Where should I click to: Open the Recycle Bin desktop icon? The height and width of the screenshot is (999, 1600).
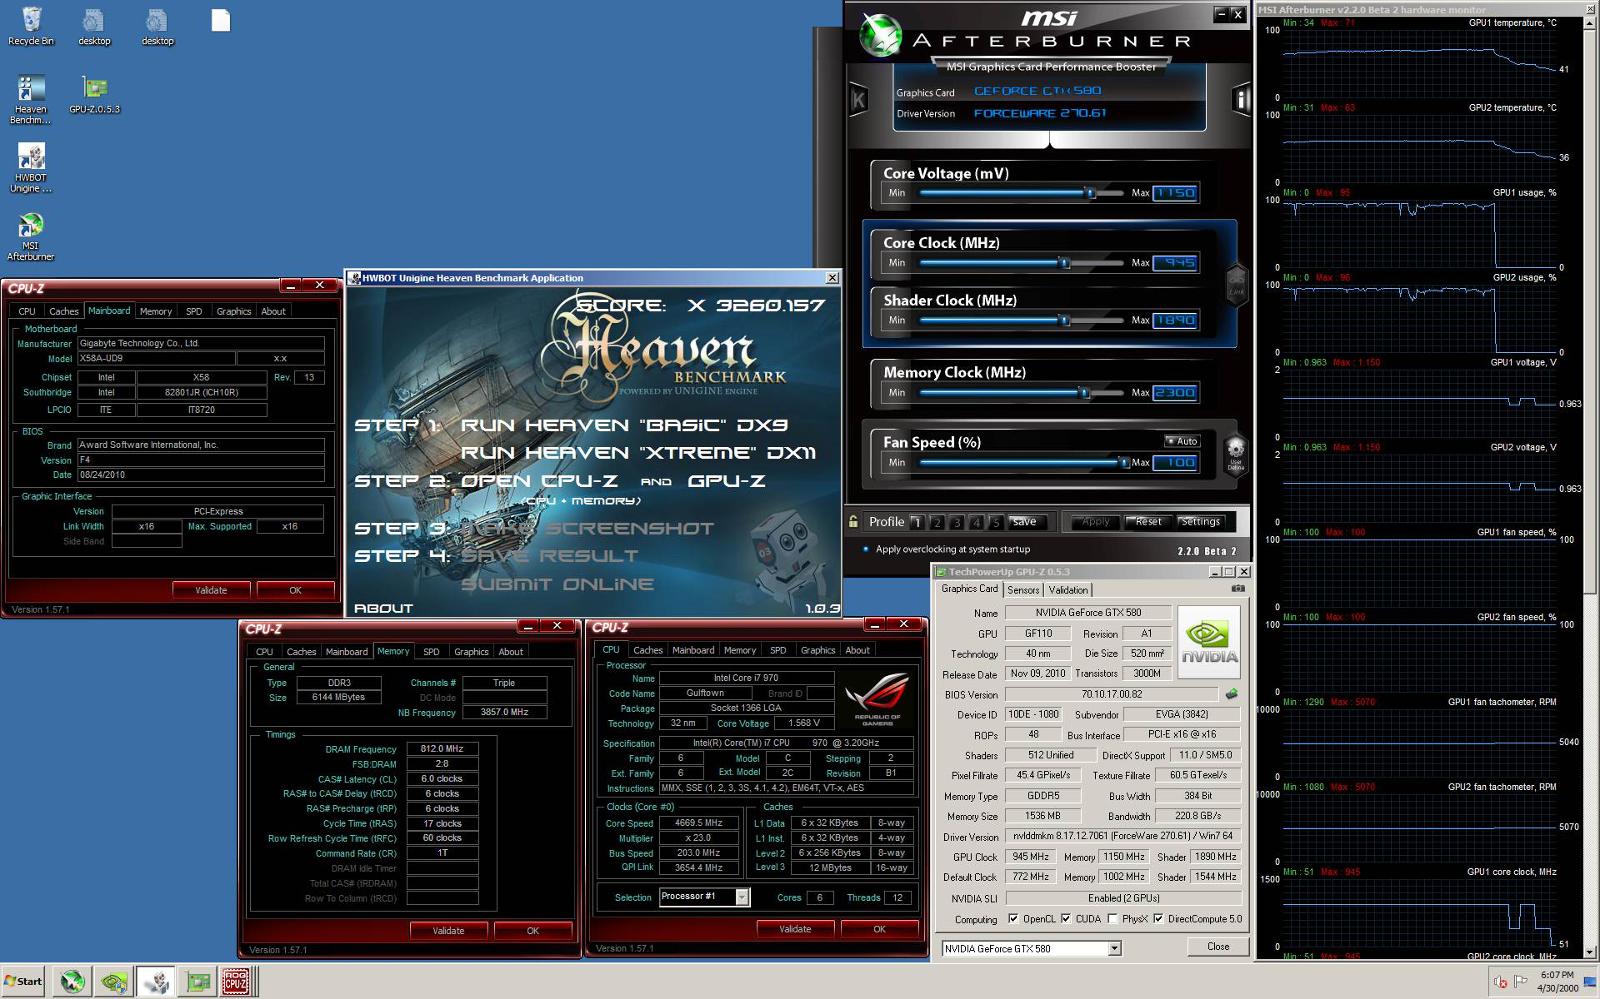point(31,27)
